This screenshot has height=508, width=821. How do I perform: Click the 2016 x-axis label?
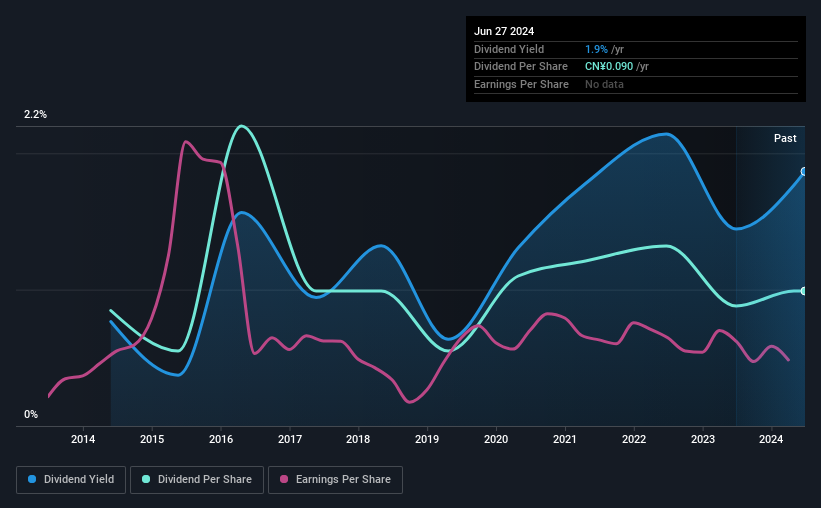[x=221, y=439]
